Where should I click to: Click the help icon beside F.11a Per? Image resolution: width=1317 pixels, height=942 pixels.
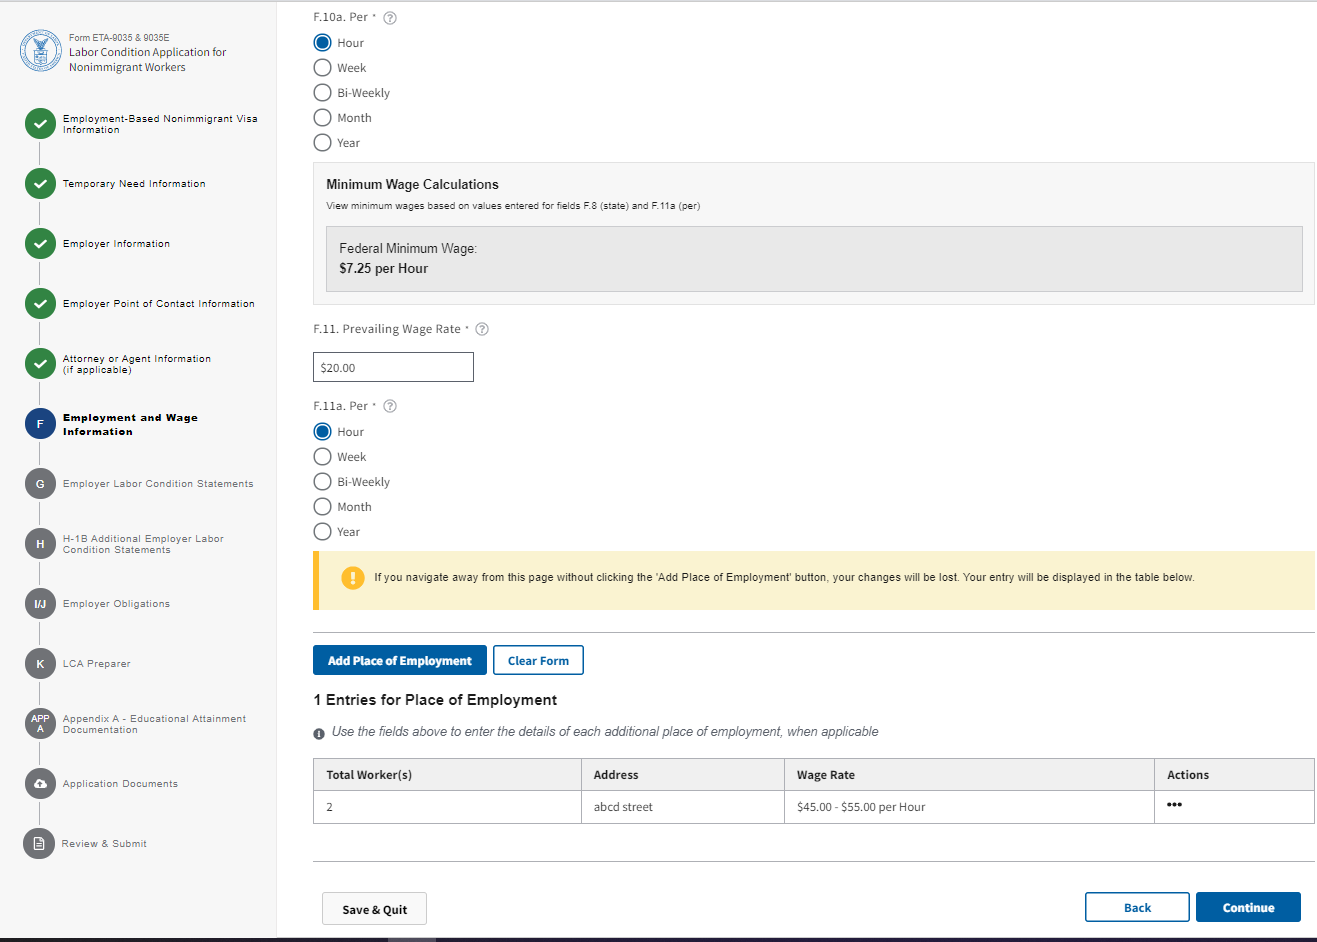[390, 406]
